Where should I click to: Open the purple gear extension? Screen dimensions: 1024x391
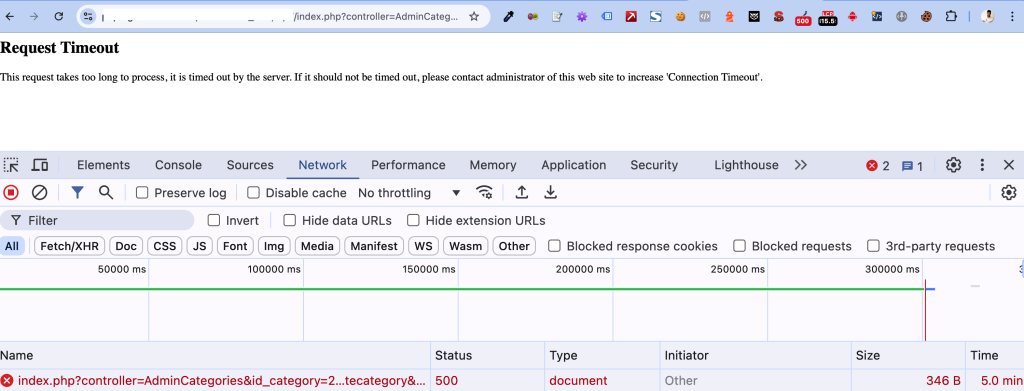(581, 17)
